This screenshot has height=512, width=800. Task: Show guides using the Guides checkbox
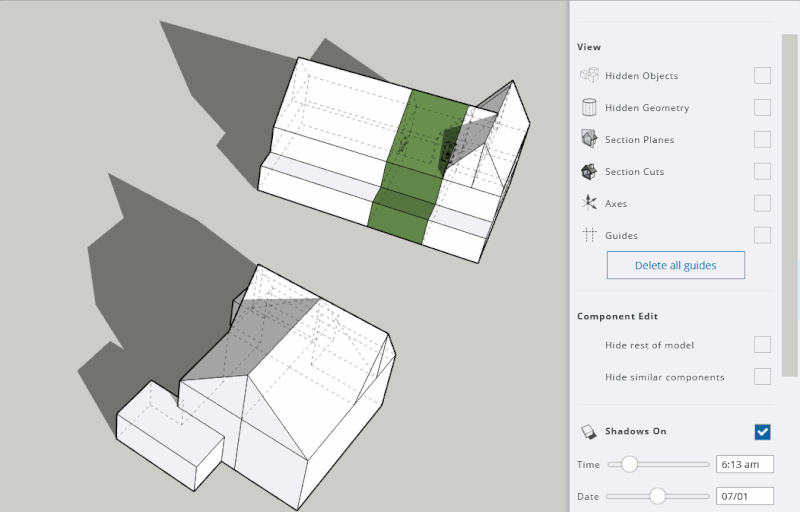click(x=762, y=235)
